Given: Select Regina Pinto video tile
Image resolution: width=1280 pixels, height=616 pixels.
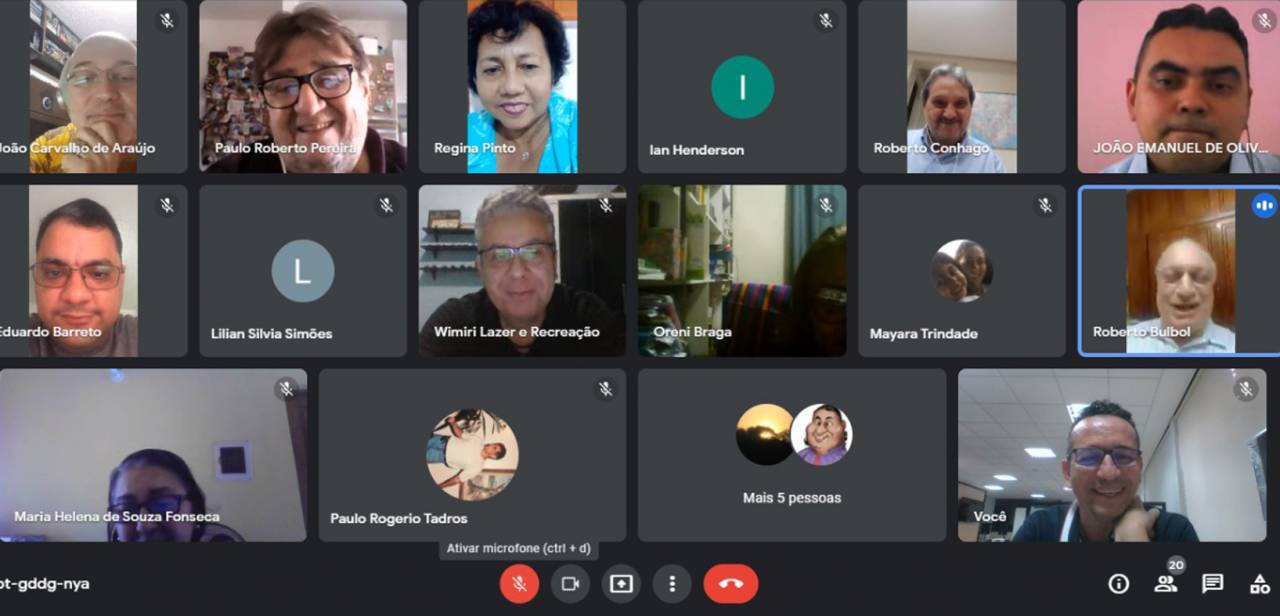Looking at the screenshot, I should pos(522,86).
